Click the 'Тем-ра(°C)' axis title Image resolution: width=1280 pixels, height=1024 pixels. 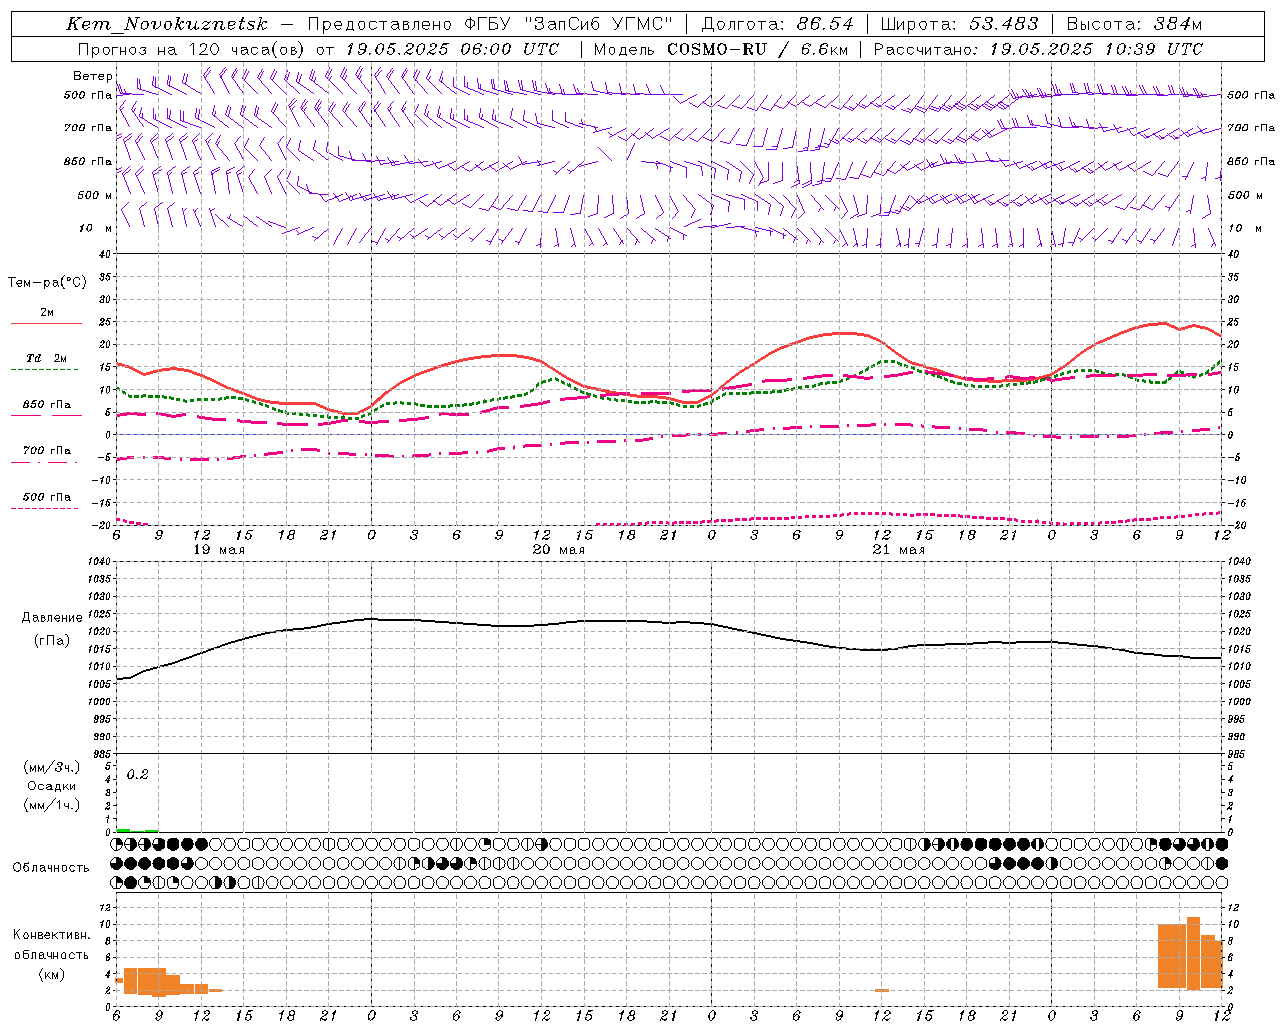pos(47,283)
